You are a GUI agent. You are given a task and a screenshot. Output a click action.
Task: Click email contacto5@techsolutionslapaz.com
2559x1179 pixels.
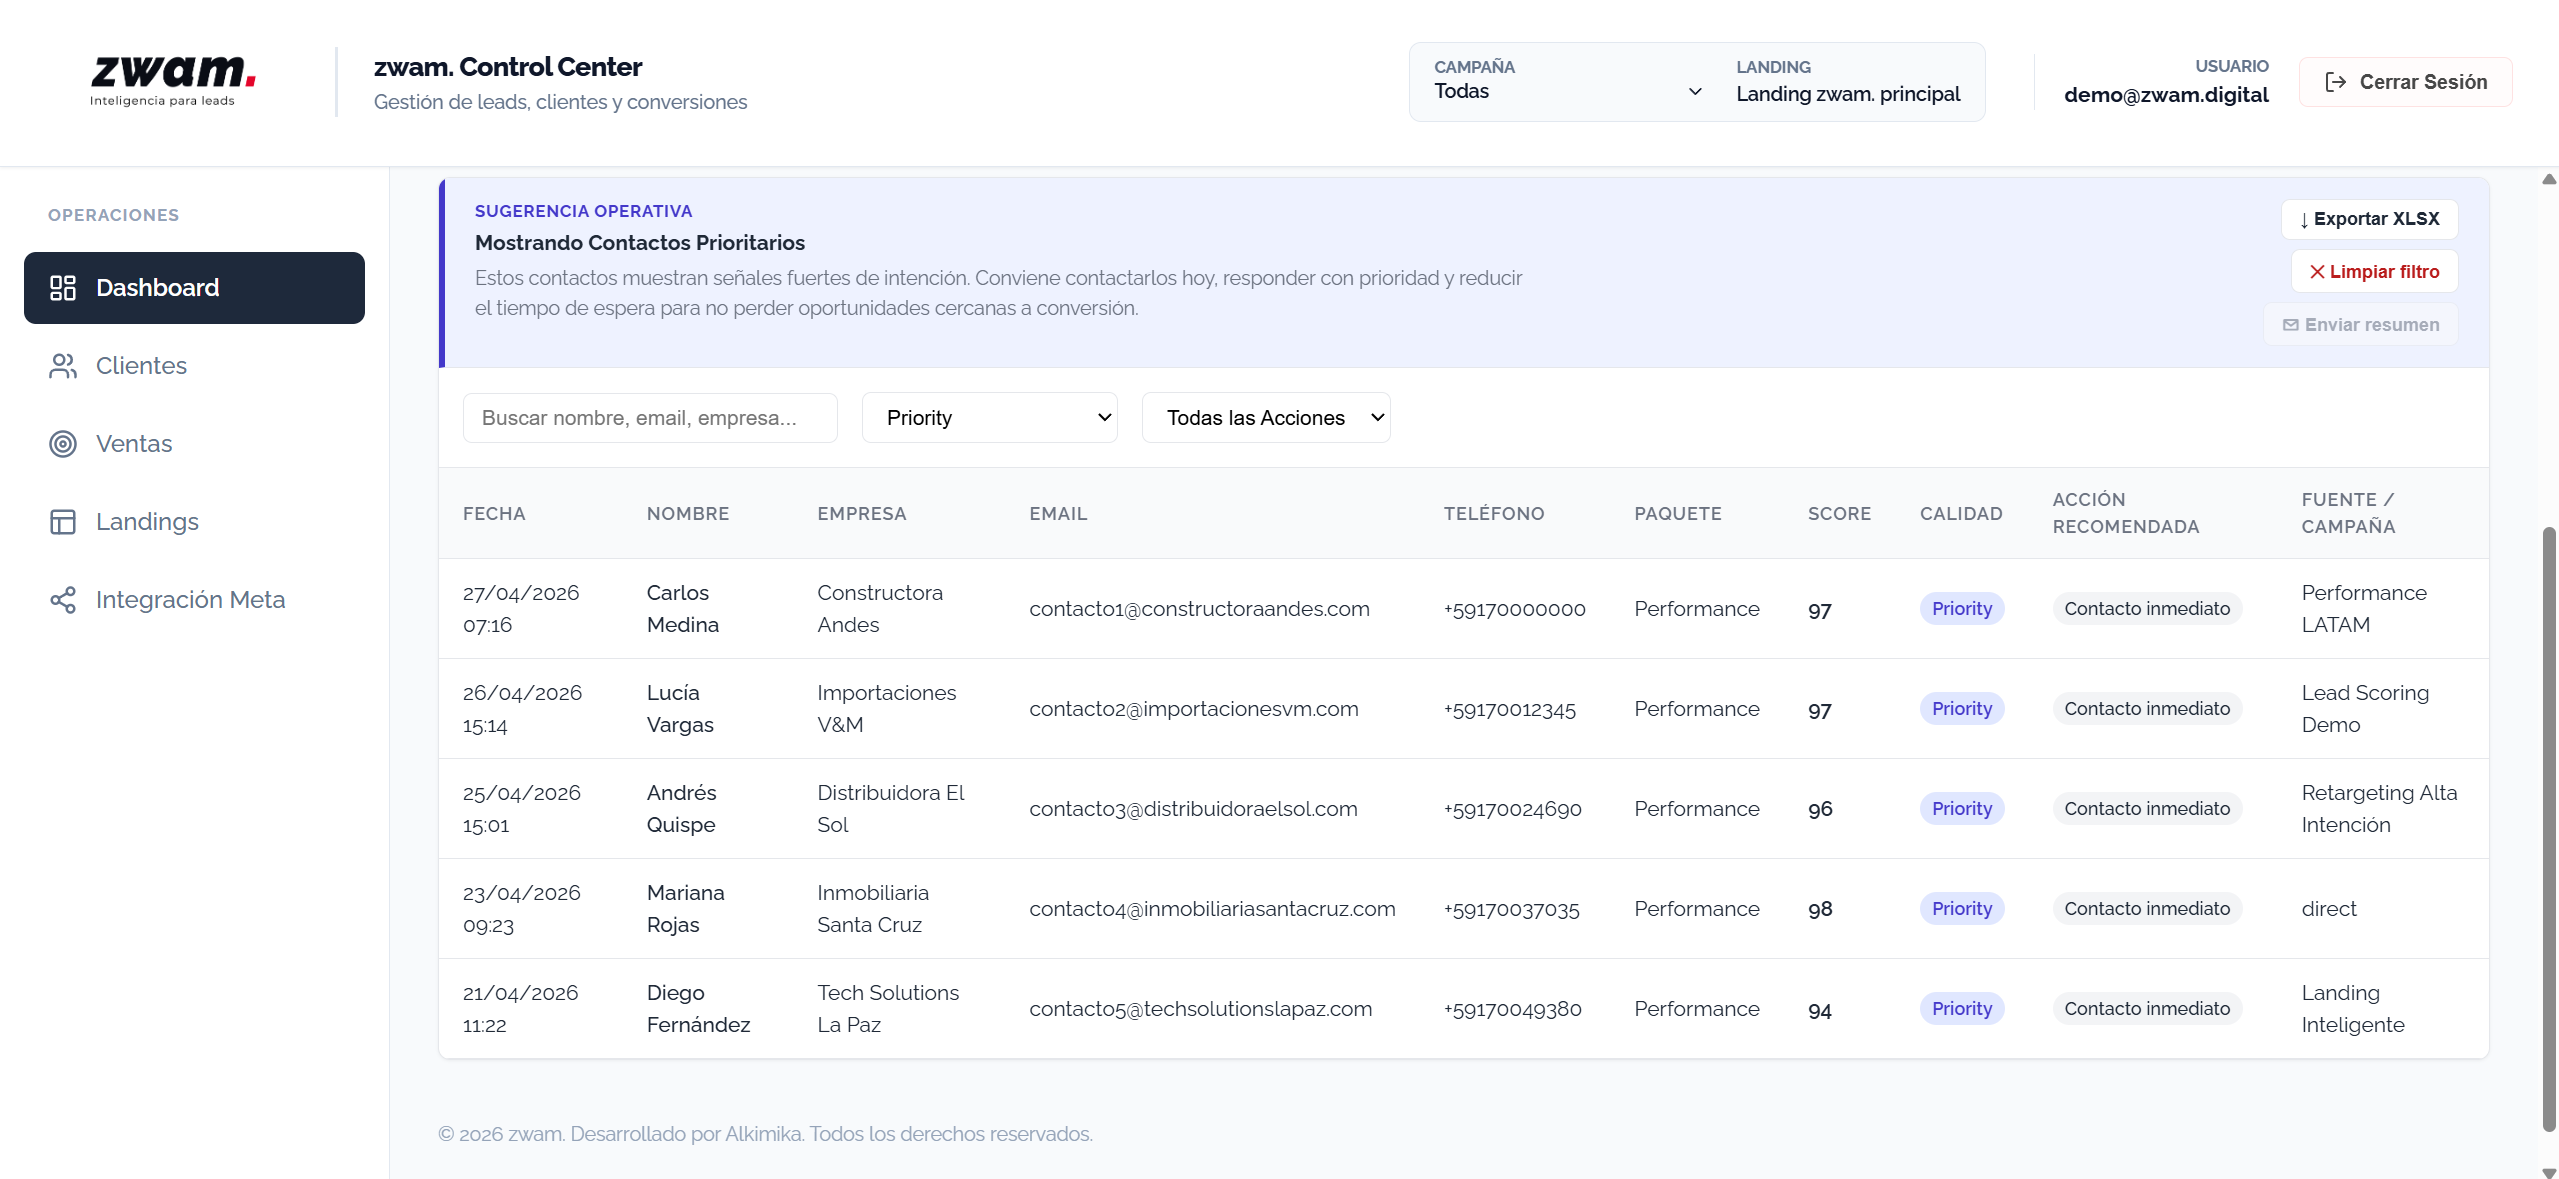1200,1009
